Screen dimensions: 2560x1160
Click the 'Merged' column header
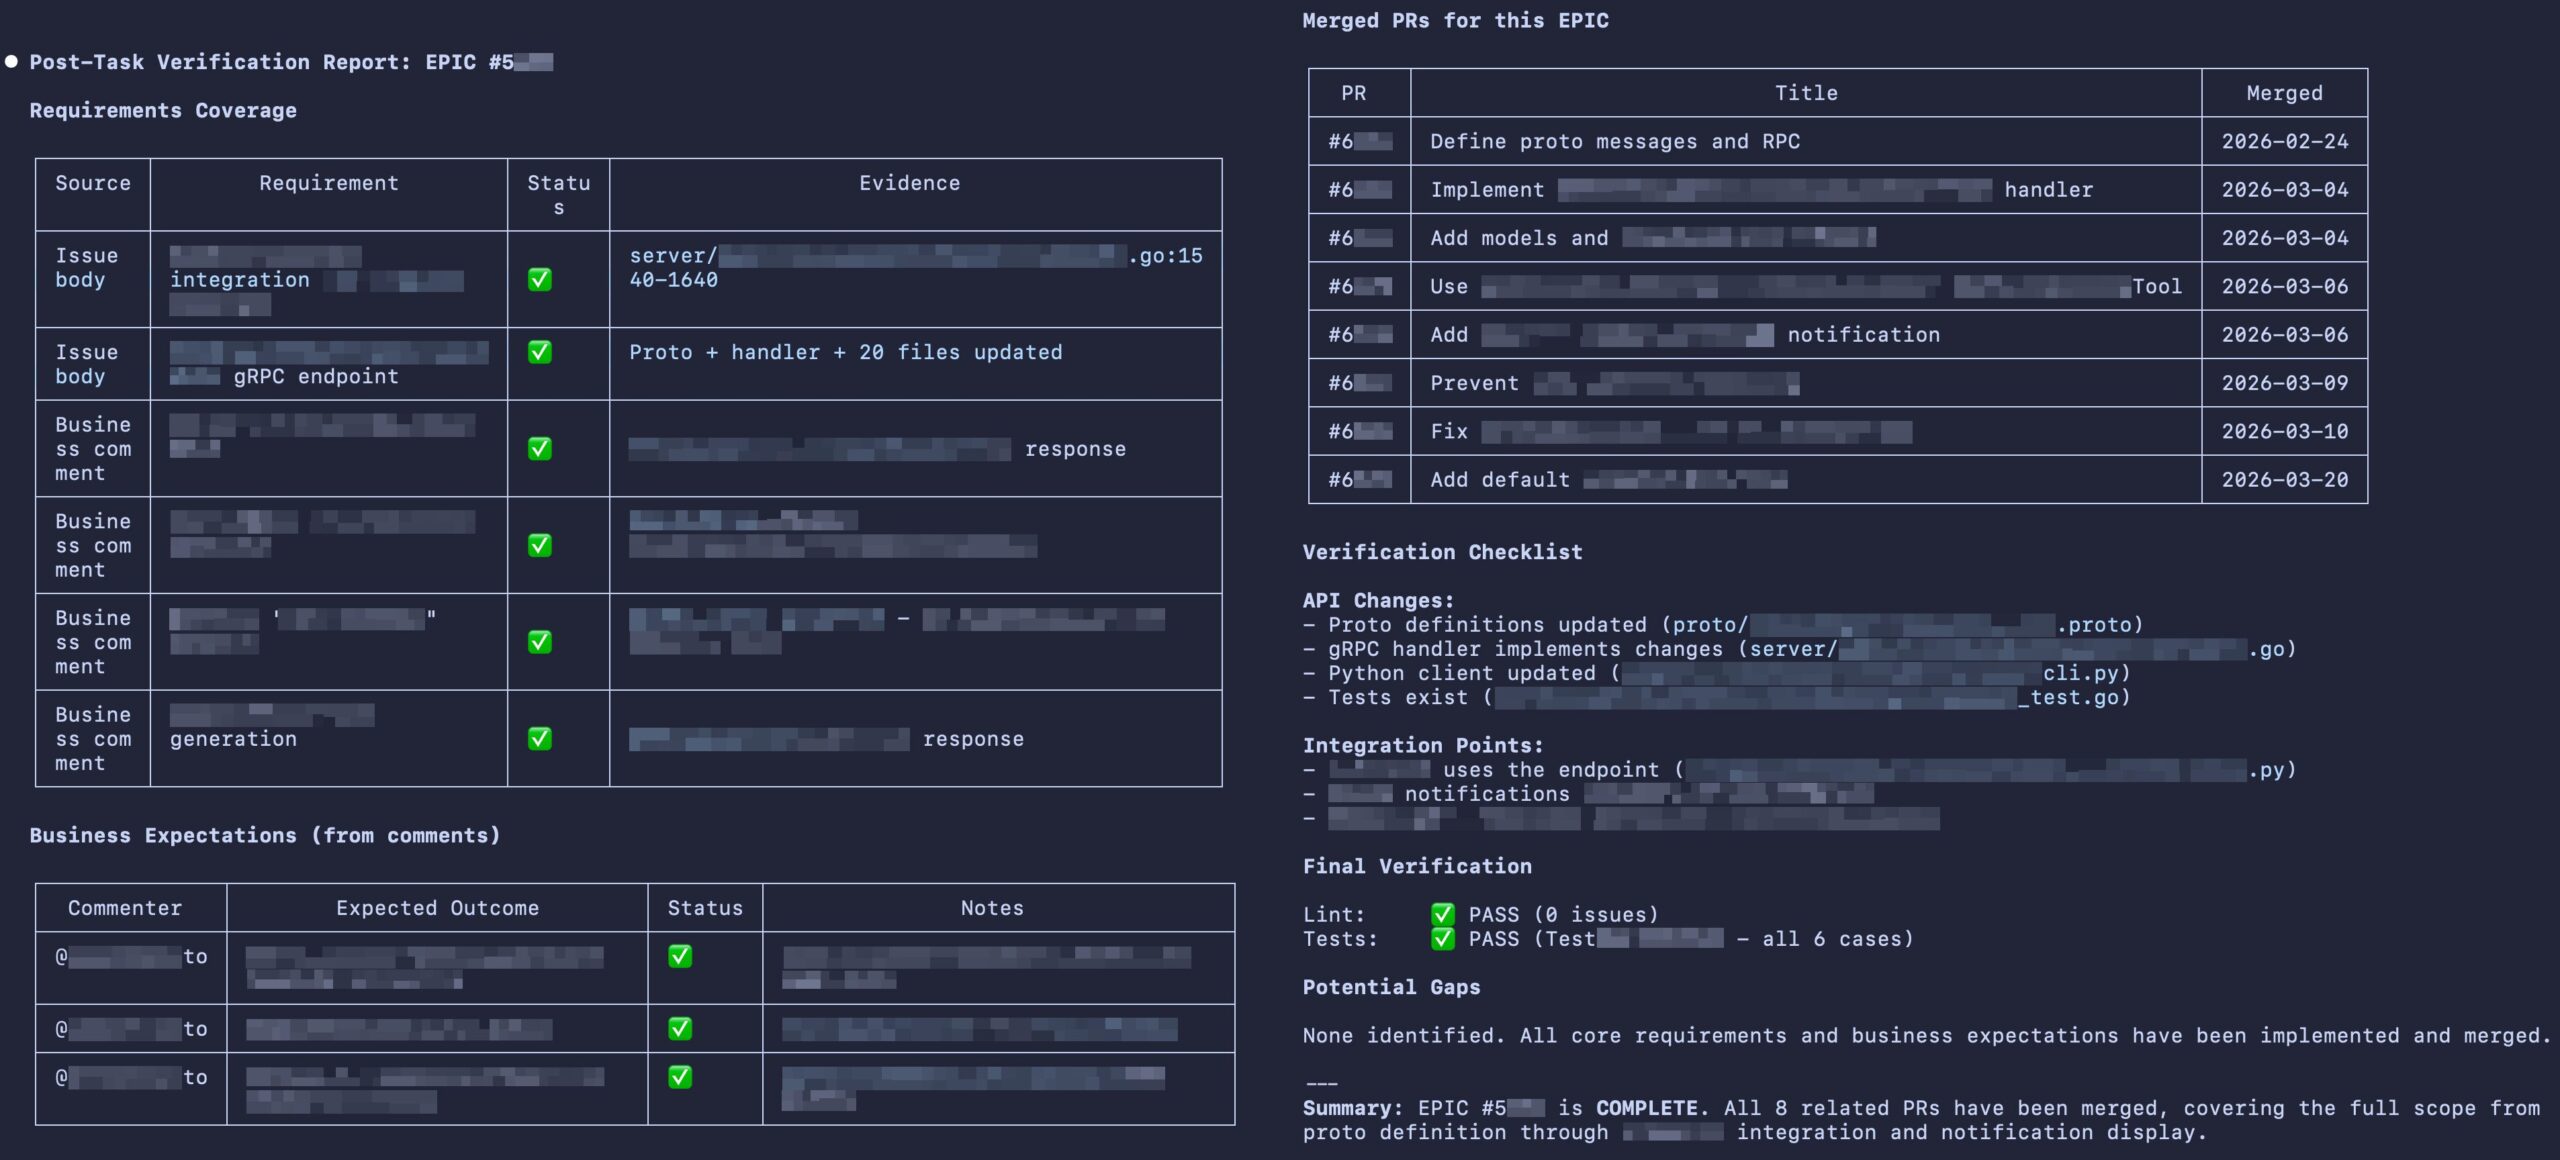pos(2284,93)
